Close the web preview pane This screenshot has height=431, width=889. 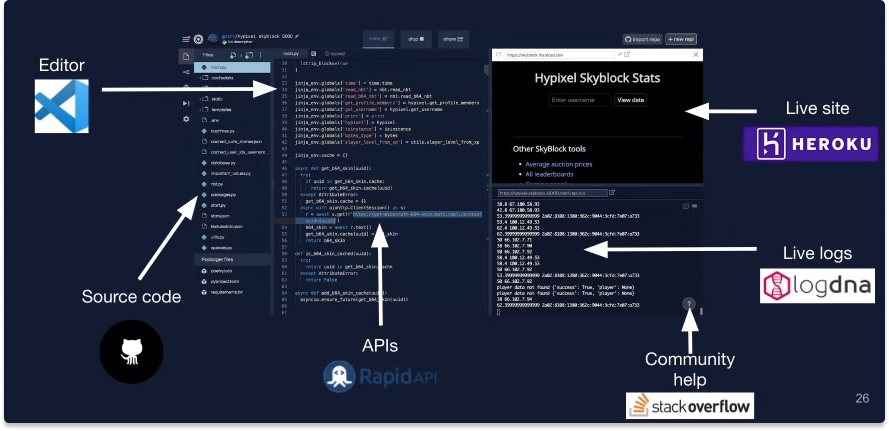[x=696, y=54]
